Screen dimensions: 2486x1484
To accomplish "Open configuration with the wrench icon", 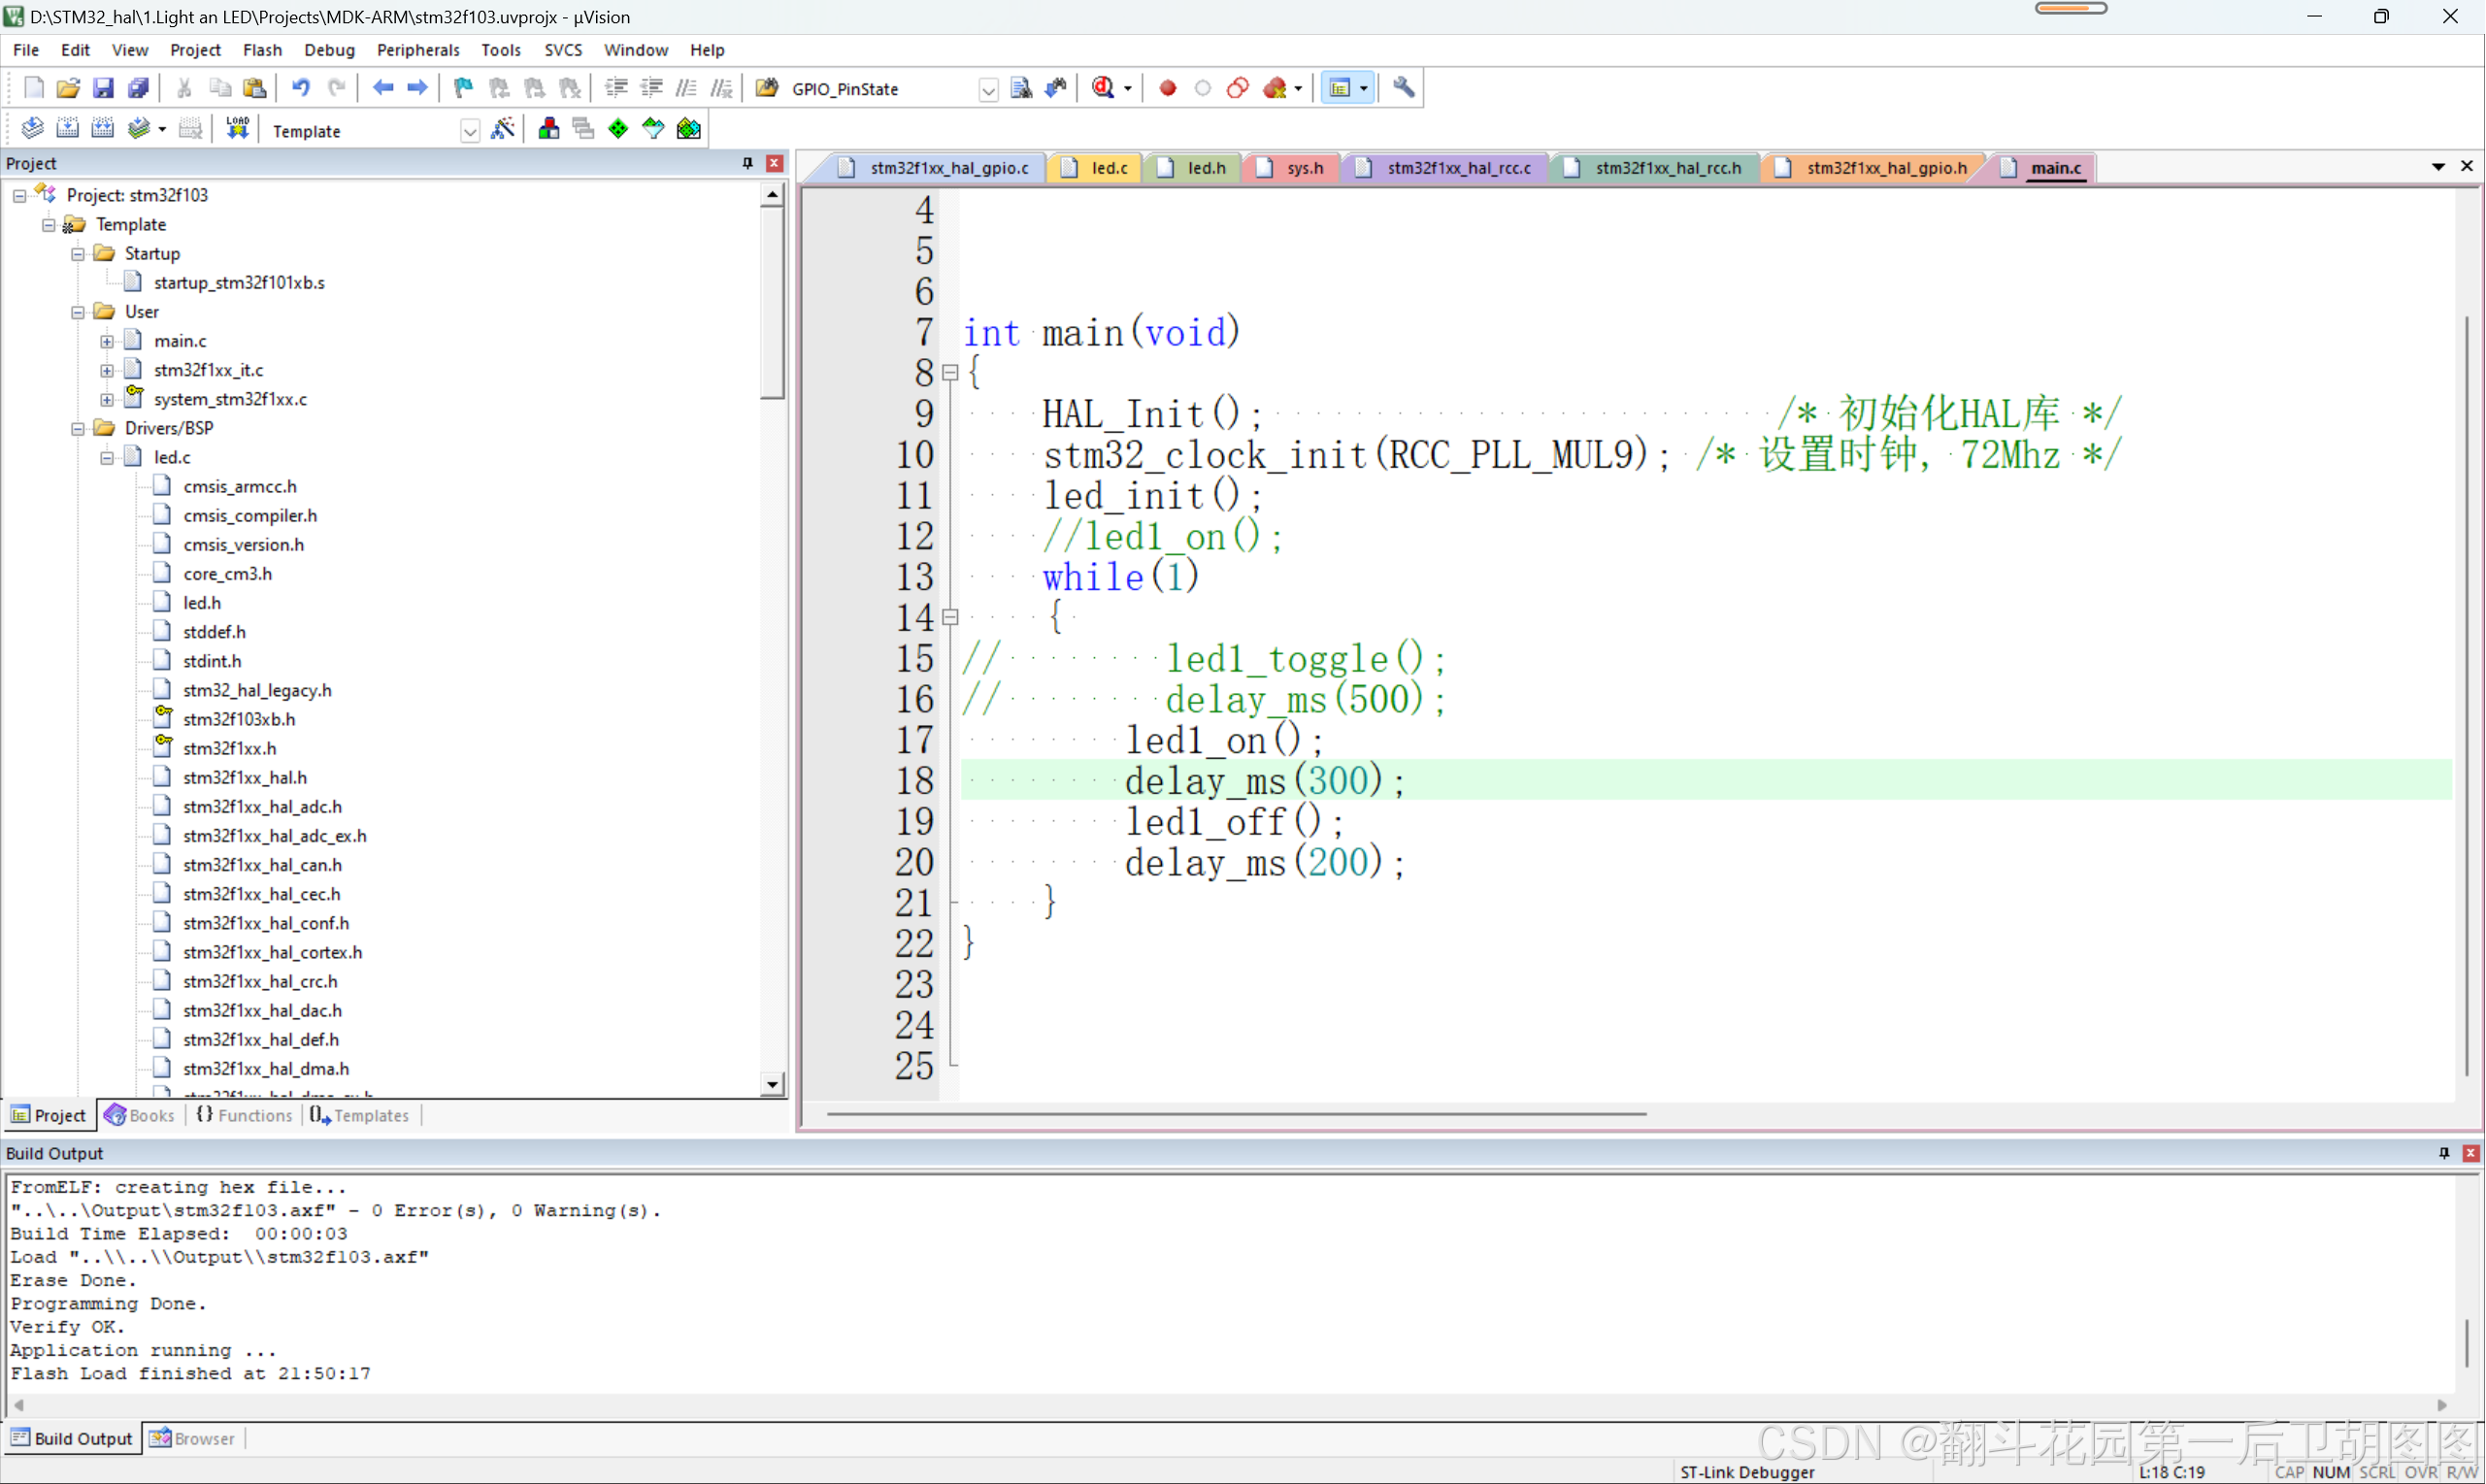I will pyautogui.click(x=1404, y=88).
